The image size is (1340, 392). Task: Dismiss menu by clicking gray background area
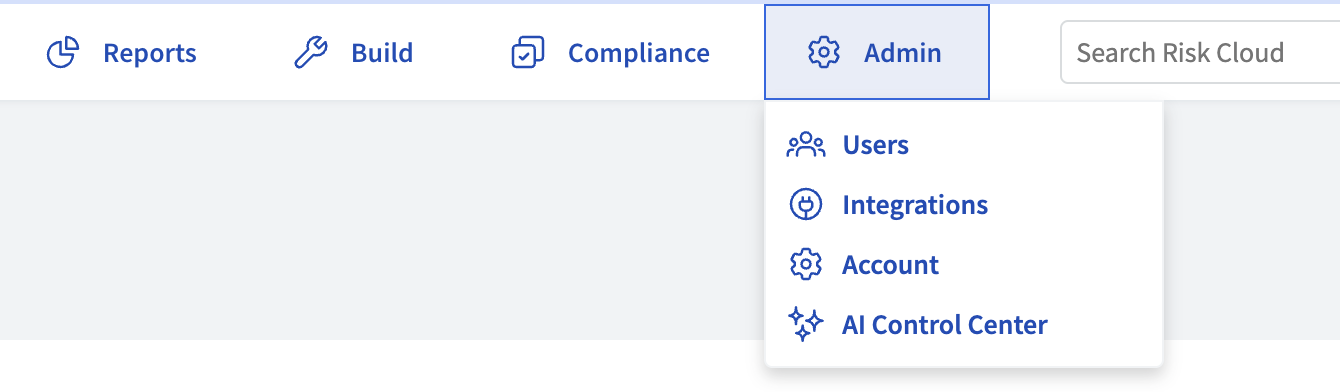(380, 220)
